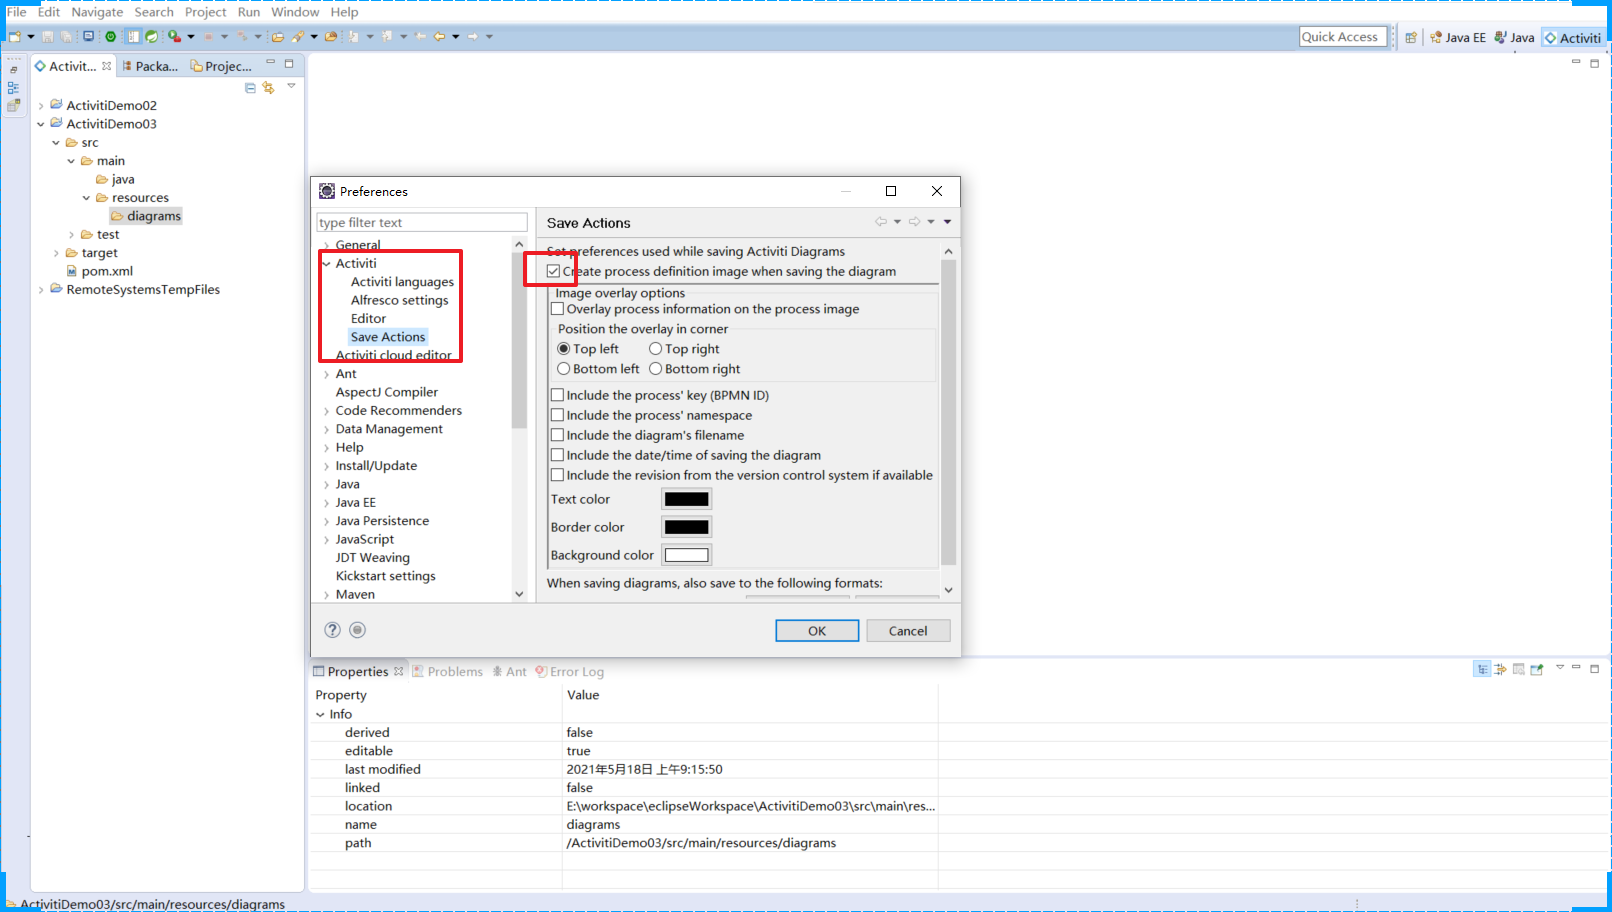Open the dropdown next to New toolbar icon
The image size is (1612, 912).
(31, 37)
